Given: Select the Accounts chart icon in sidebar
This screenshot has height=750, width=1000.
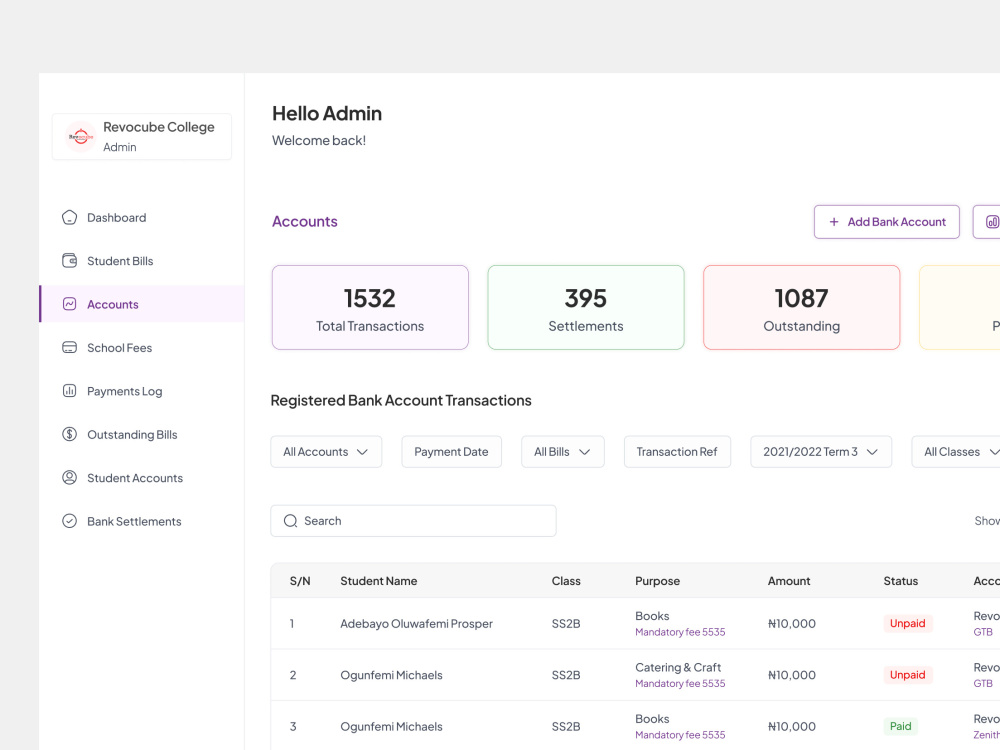Looking at the screenshot, I should [x=70, y=304].
